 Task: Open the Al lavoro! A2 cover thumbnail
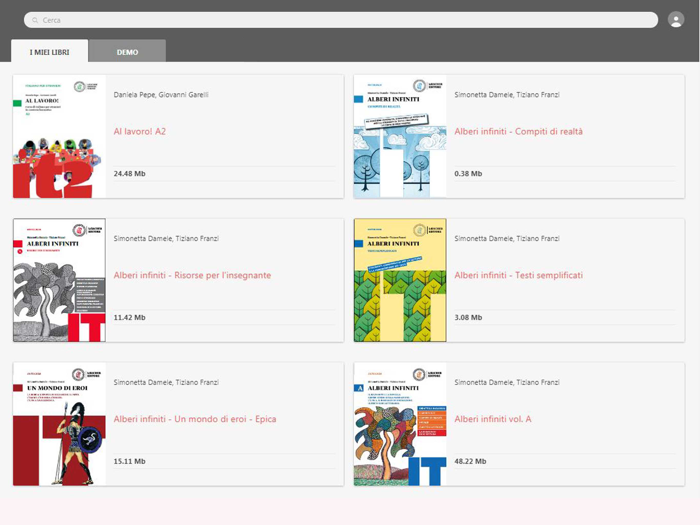point(59,137)
